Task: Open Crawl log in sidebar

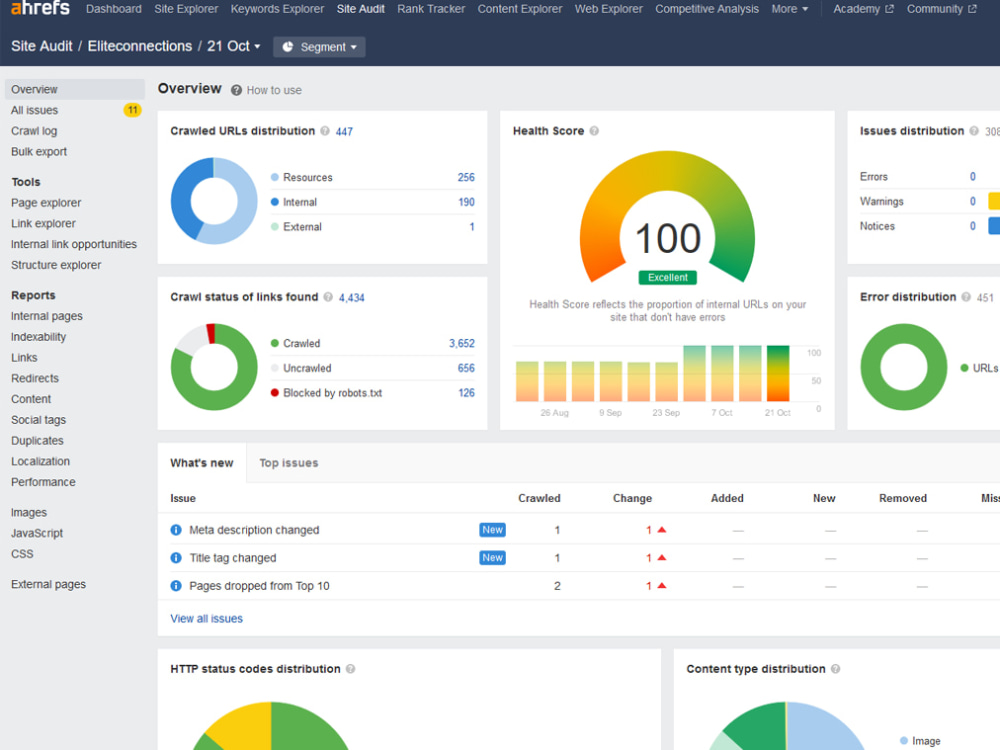Action: [x=34, y=131]
